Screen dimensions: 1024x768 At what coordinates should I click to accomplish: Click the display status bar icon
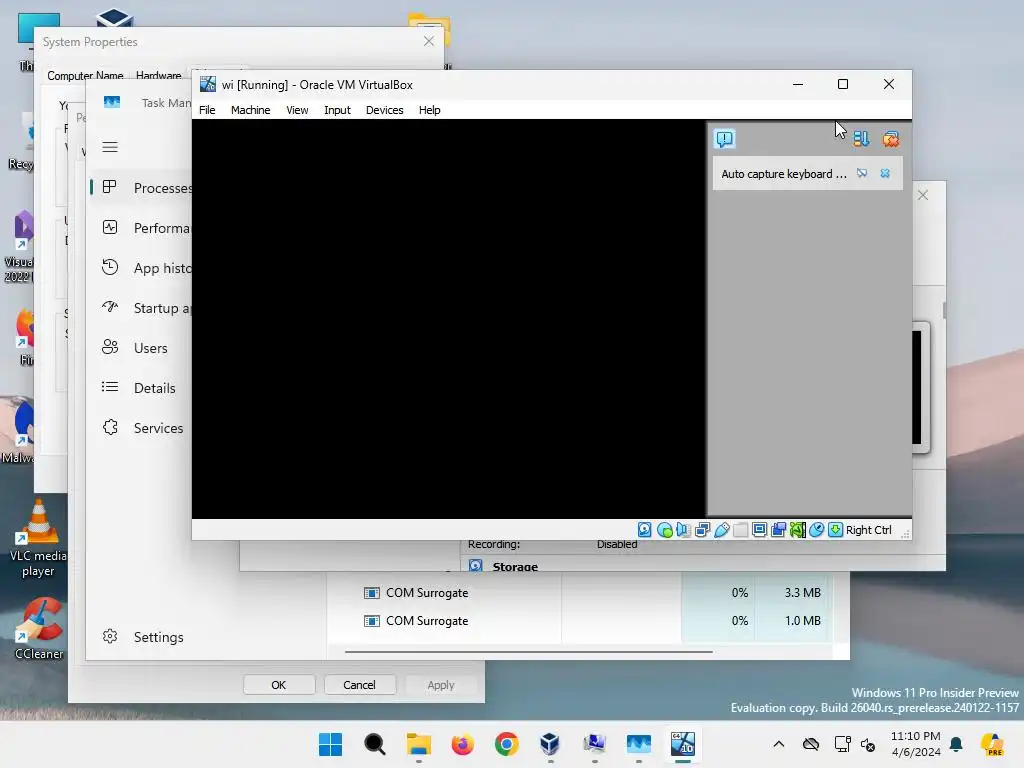click(759, 530)
